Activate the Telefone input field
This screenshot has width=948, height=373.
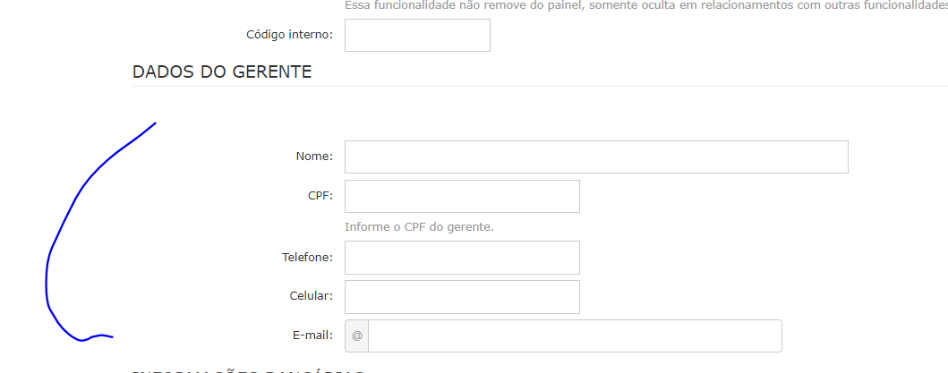462,258
